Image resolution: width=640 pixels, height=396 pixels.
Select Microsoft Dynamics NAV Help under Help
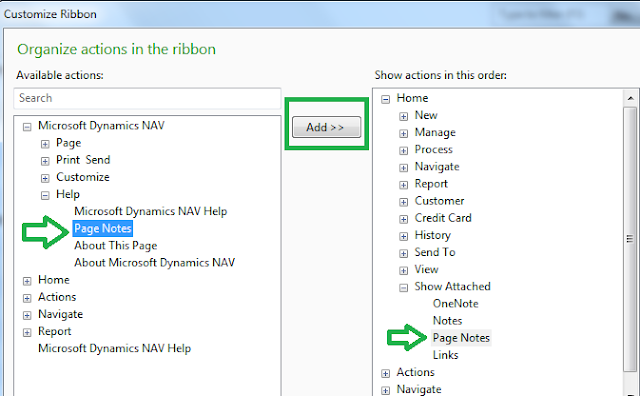tap(151, 211)
